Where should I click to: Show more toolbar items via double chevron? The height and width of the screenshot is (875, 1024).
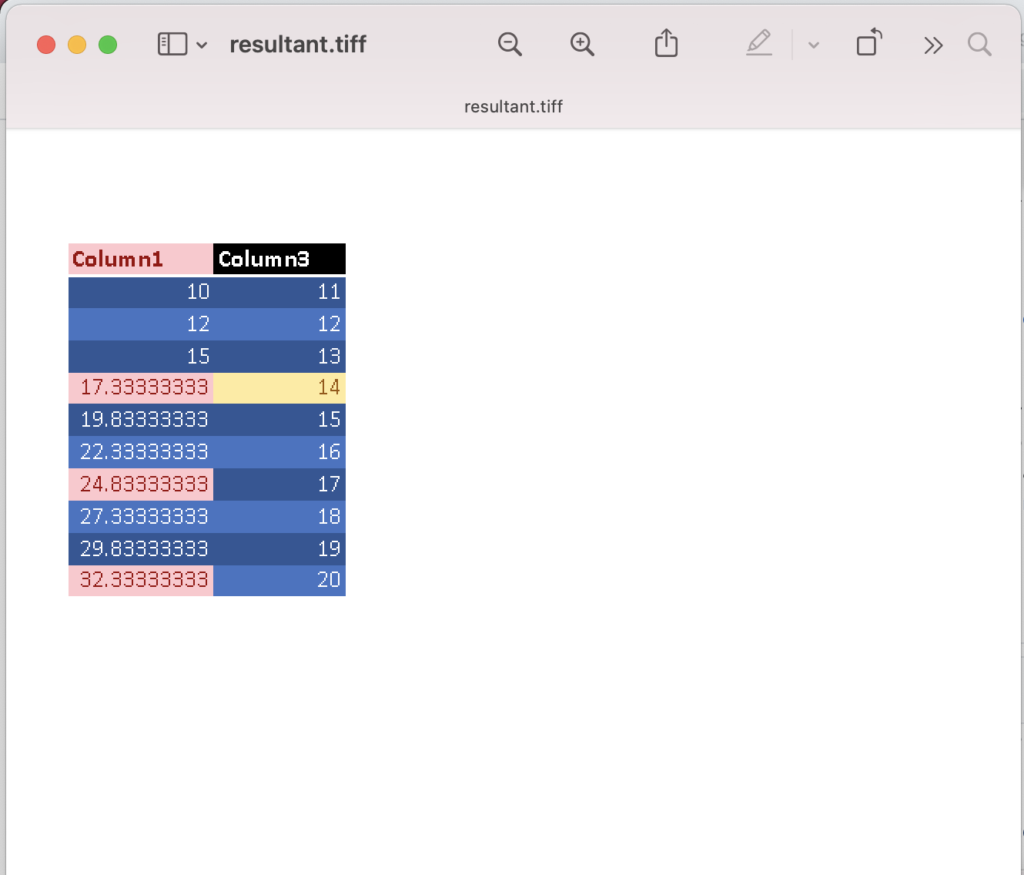tap(933, 45)
